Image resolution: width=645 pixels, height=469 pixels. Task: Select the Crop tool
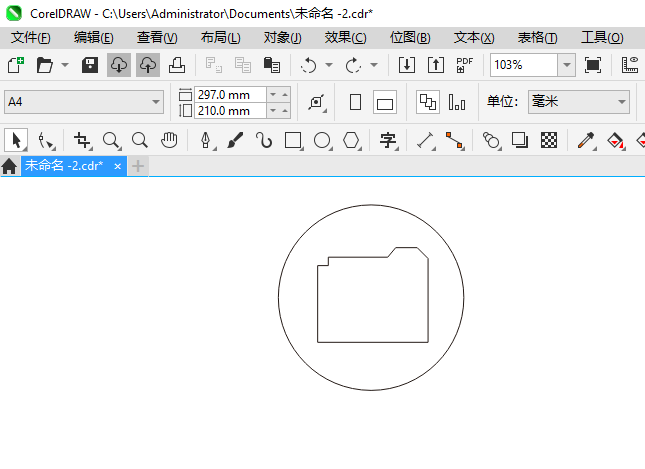(x=82, y=141)
